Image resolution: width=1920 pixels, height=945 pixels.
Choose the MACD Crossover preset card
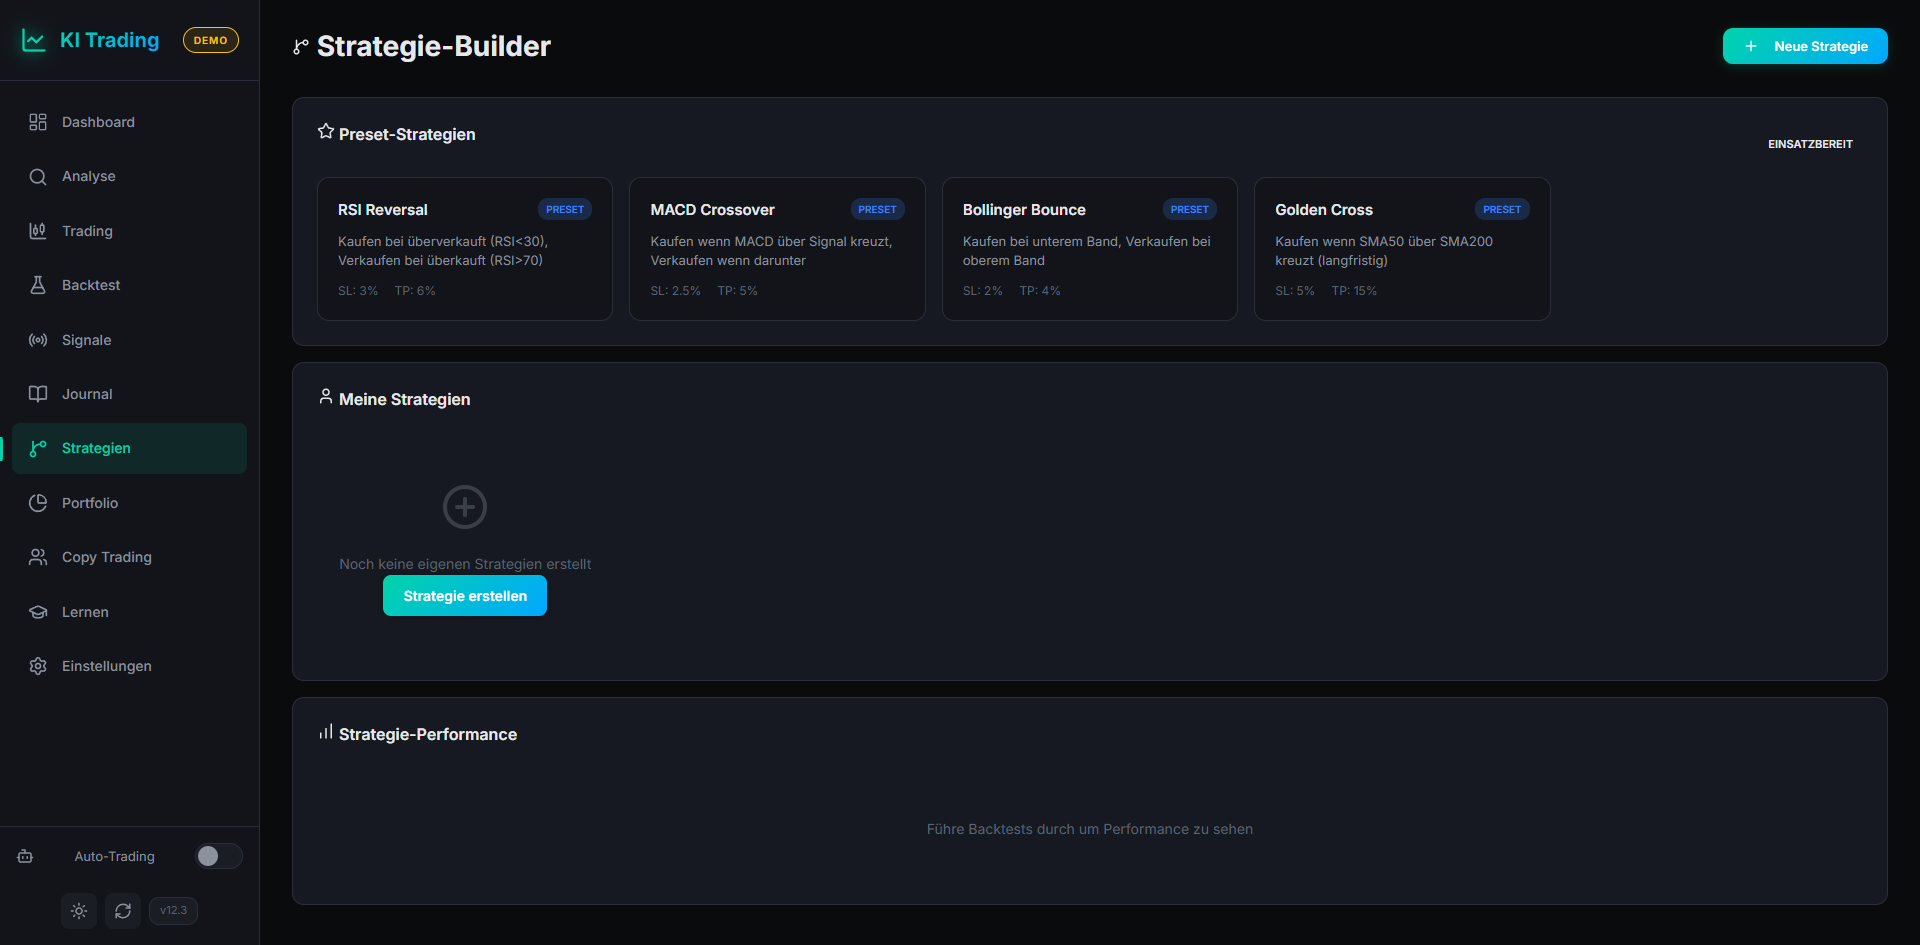tap(776, 249)
